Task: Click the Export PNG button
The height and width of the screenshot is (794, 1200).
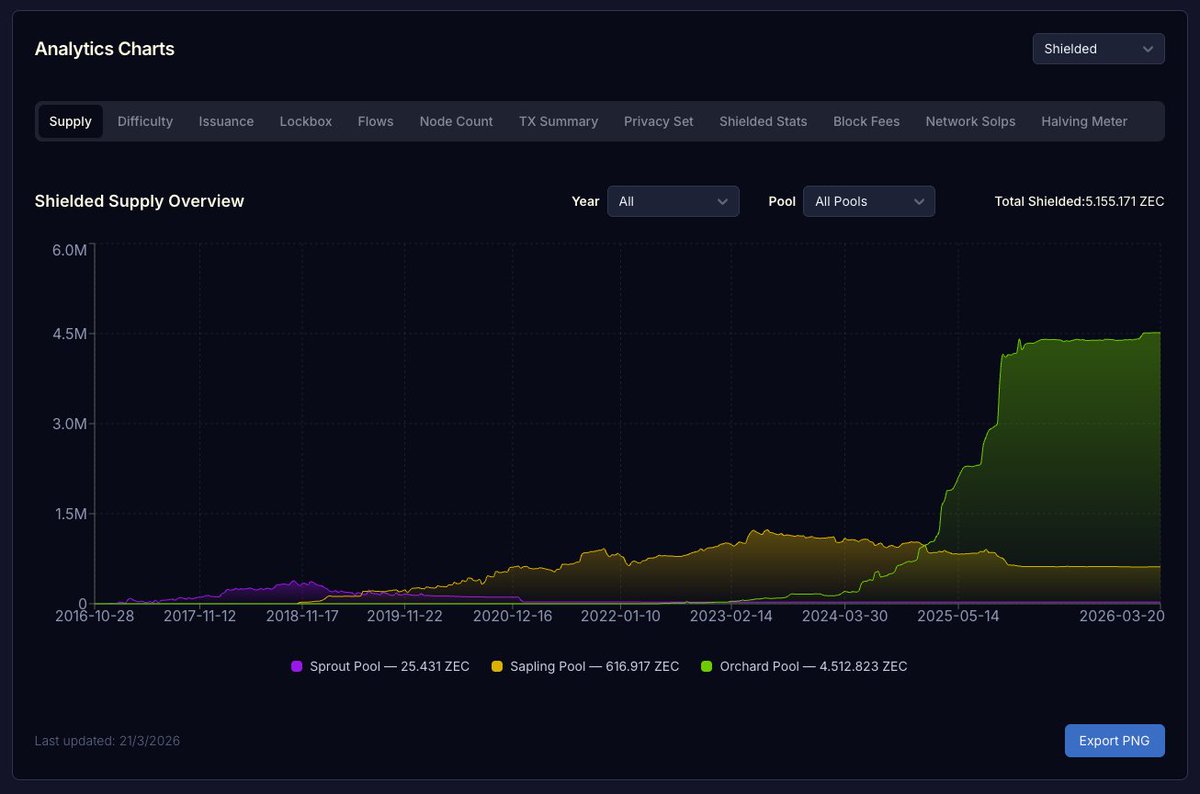Action: 1115,741
